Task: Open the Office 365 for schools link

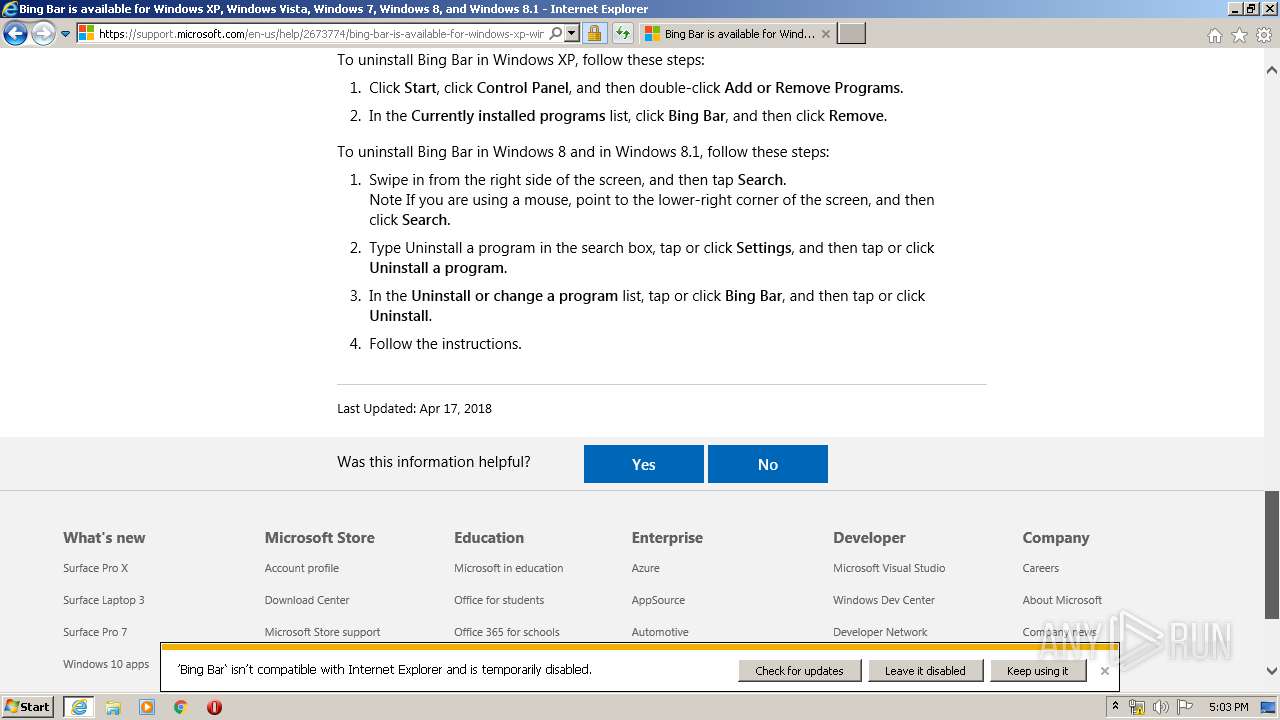Action: (x=507, y=632)
